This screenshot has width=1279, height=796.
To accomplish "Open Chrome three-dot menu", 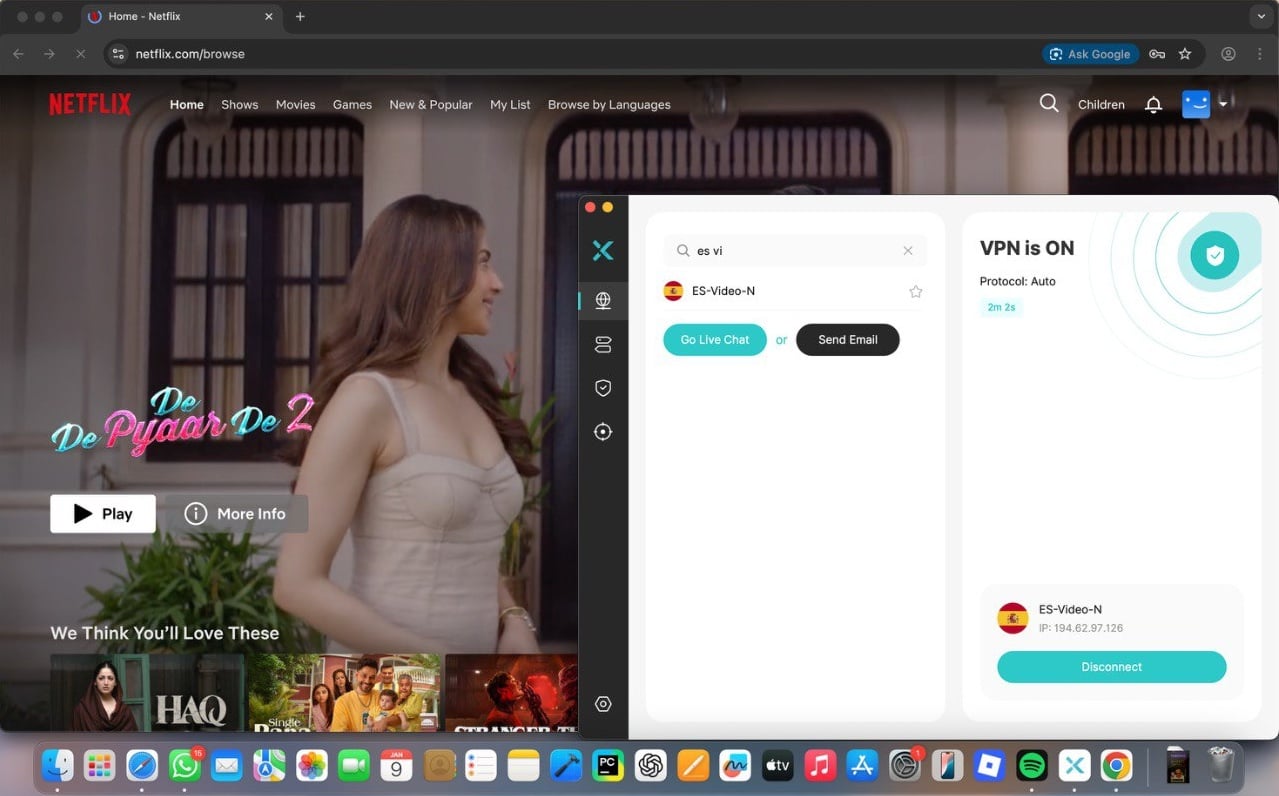I will coord(1260,54).
